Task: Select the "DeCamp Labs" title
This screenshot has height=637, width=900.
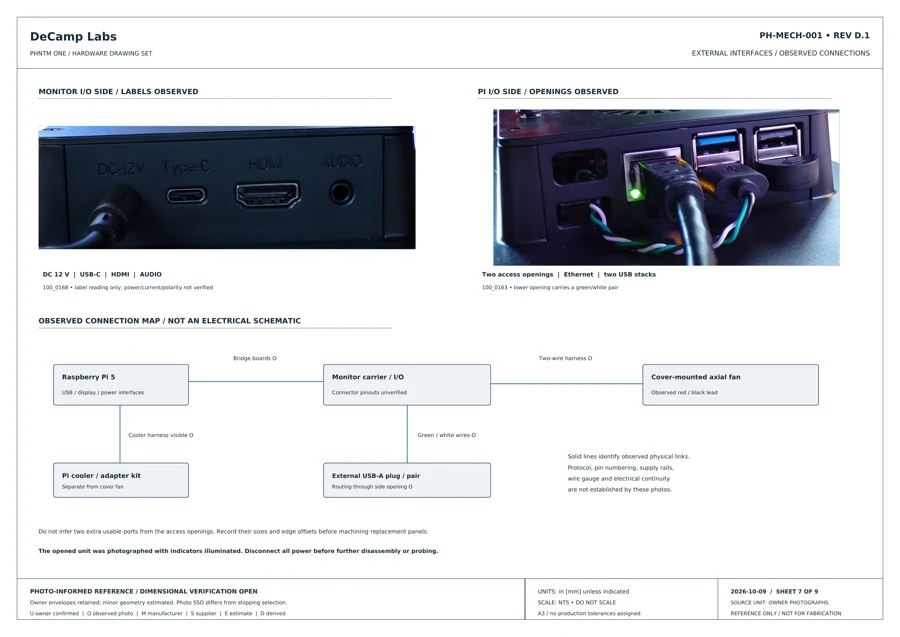Action: [x=73, y=36]
